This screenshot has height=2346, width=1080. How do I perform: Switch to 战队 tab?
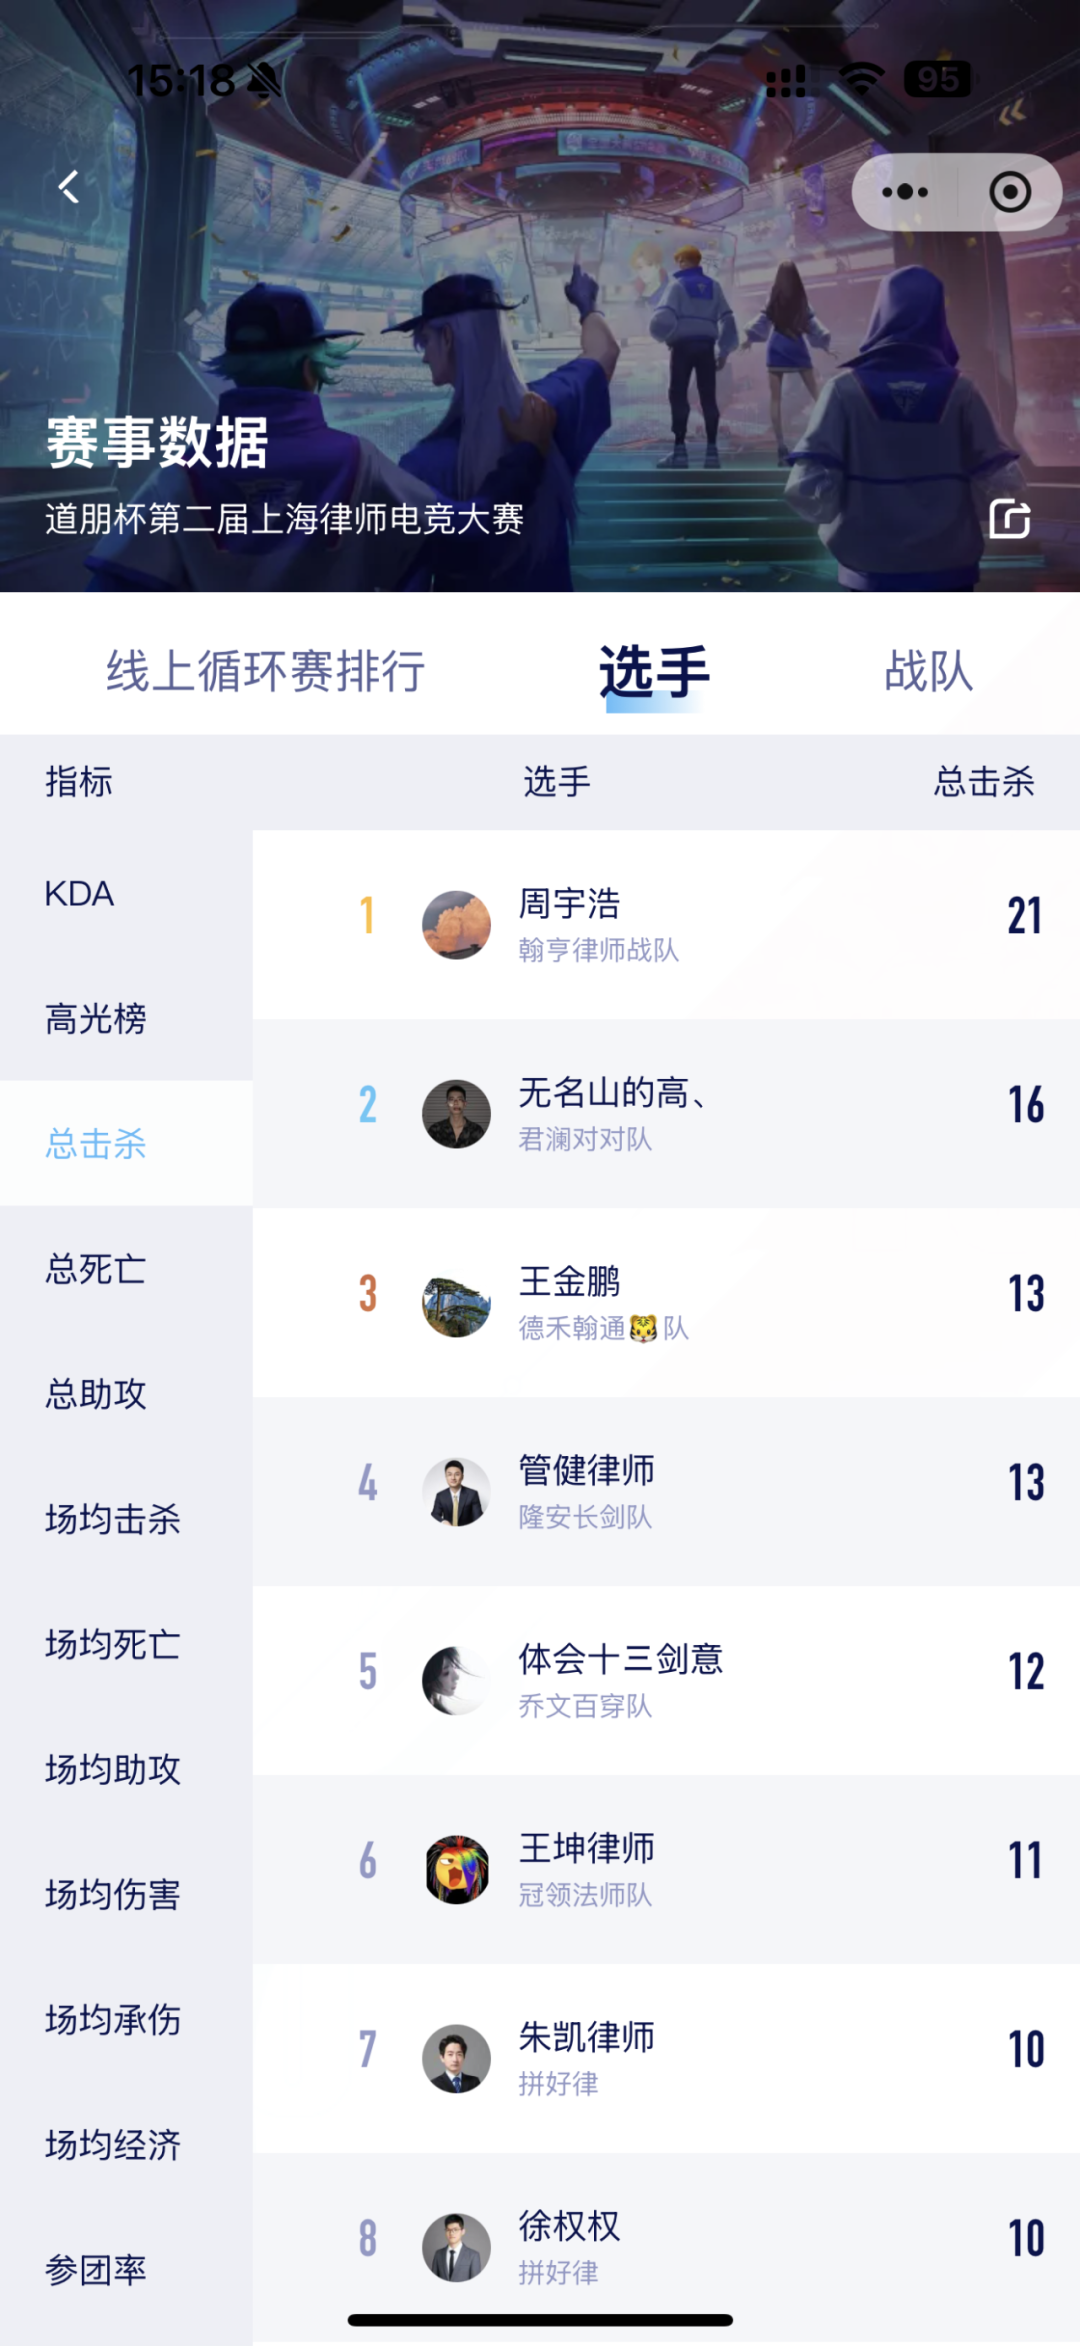(x=928, y=670)
